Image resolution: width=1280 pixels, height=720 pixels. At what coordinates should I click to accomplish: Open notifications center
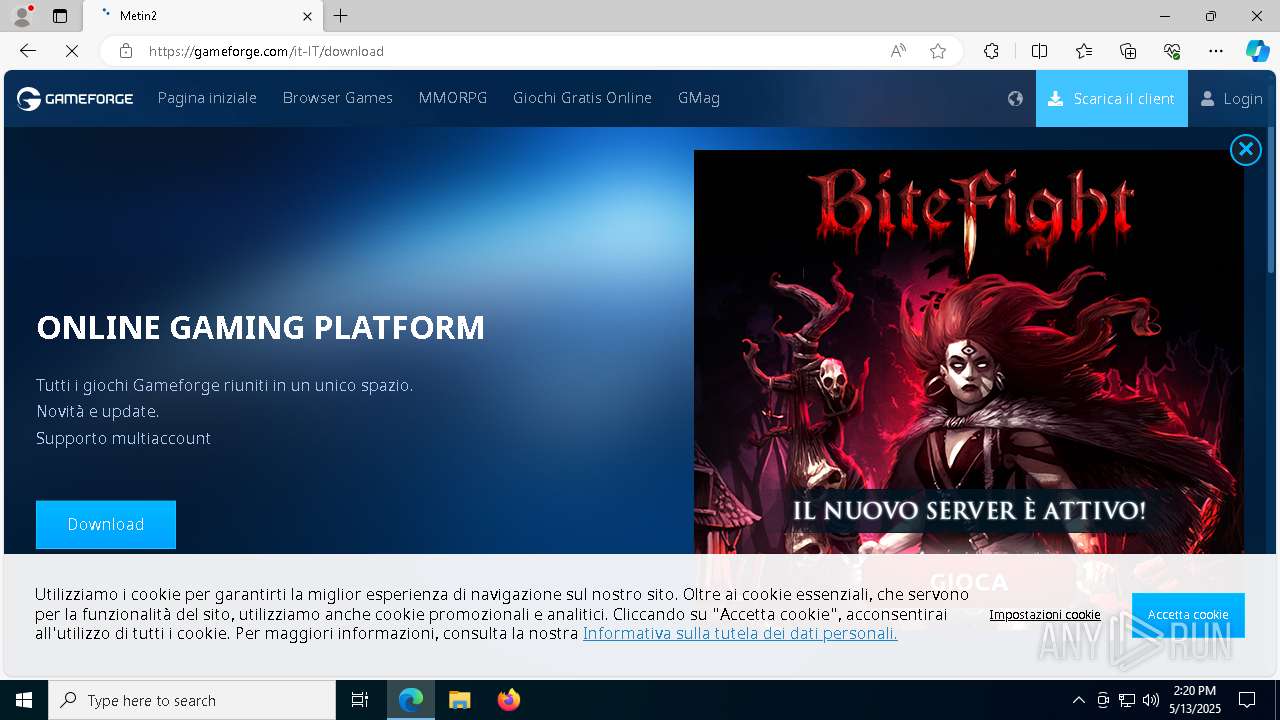1247,700
